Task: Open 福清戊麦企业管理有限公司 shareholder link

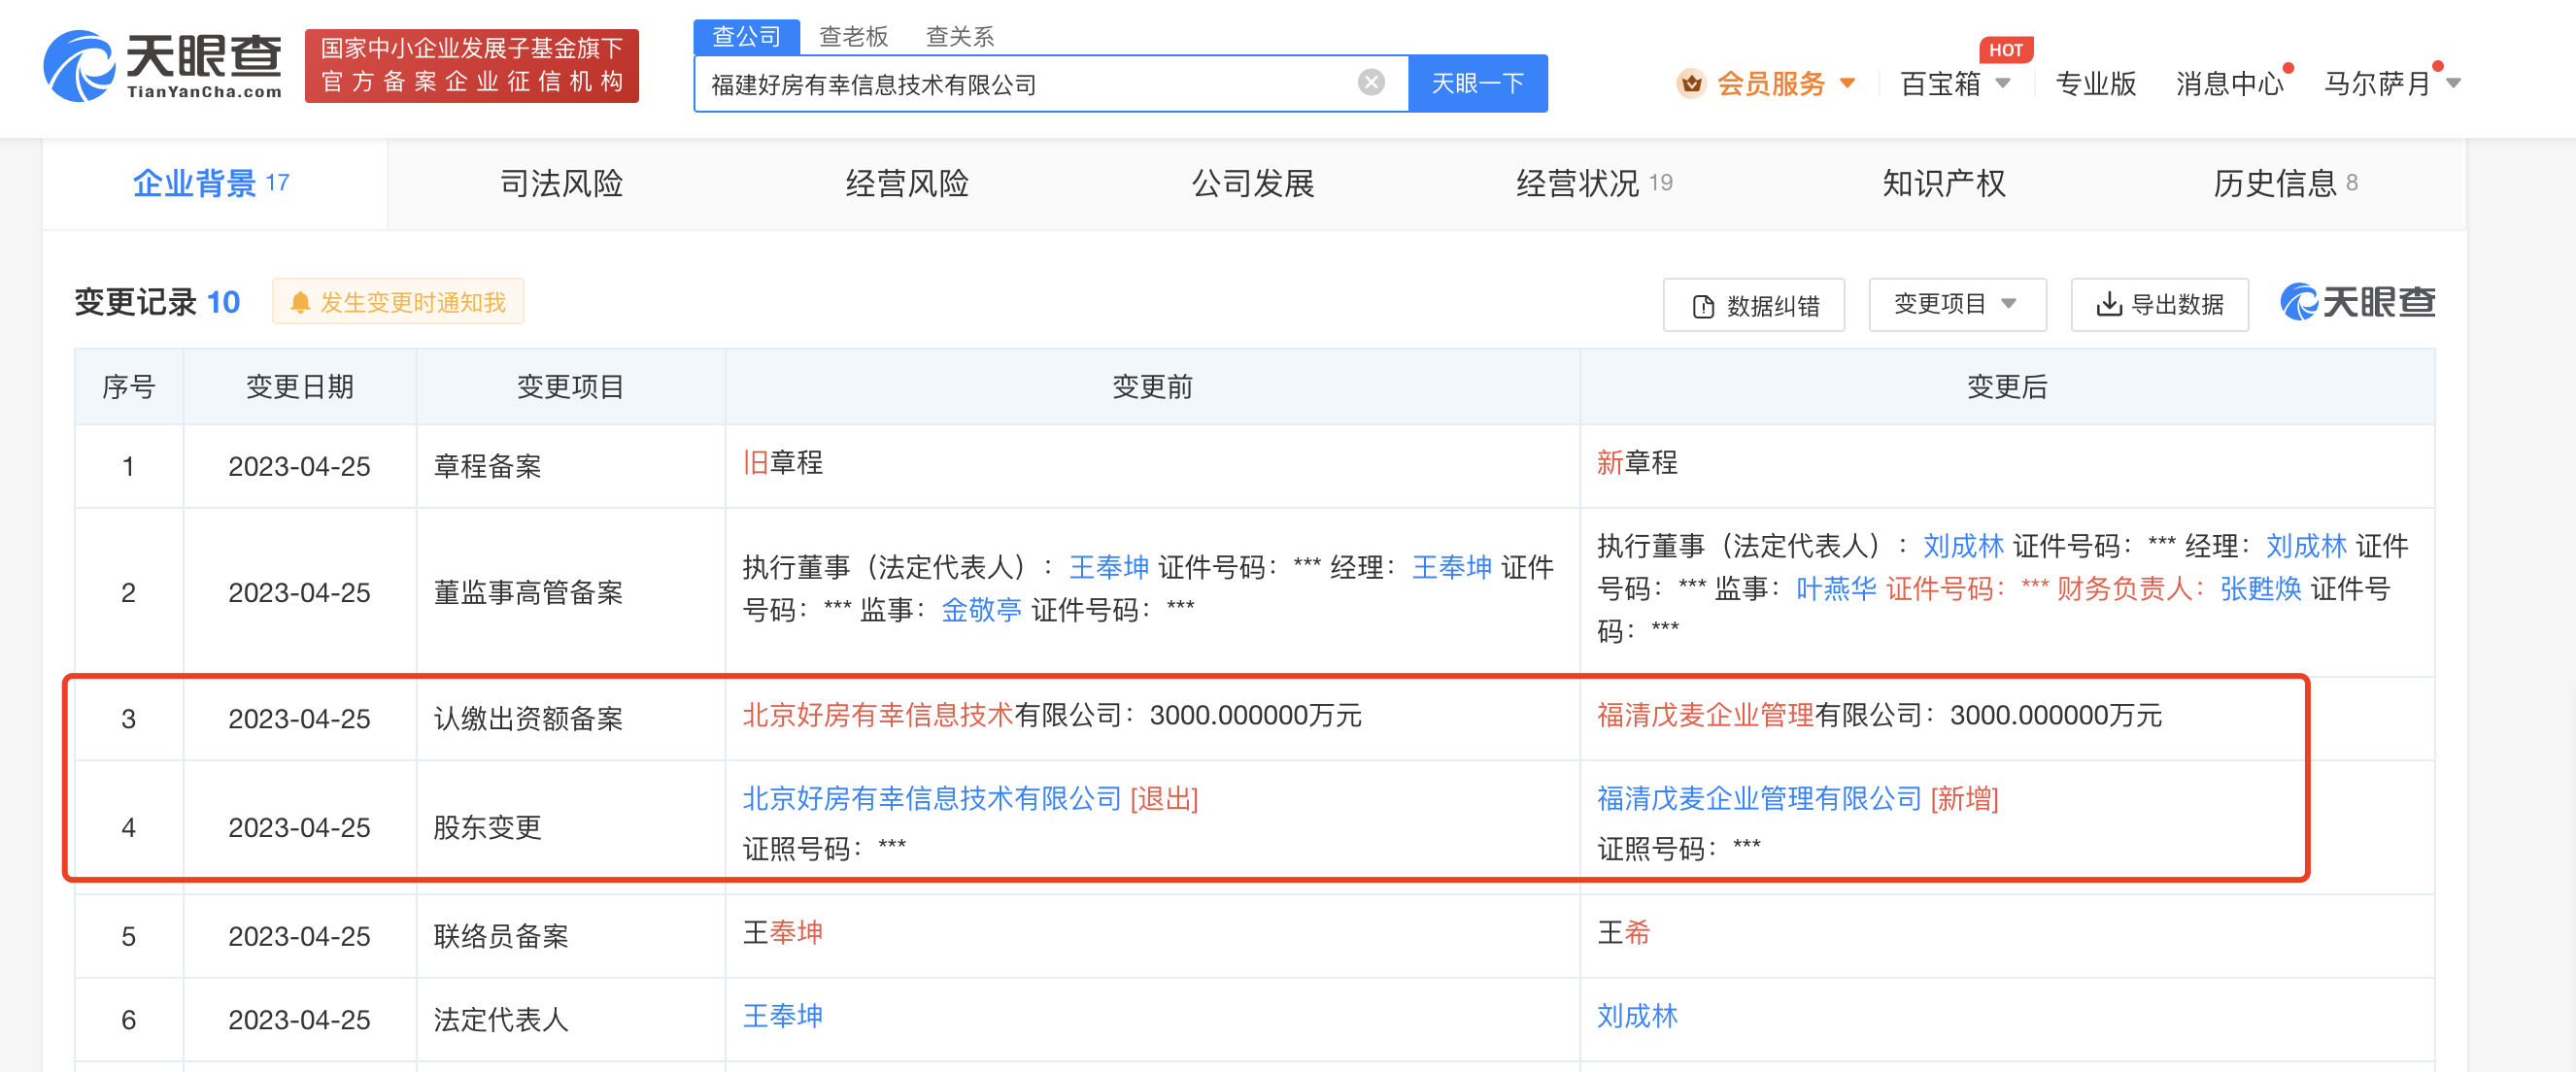Action: click(x=1759, y=798)
